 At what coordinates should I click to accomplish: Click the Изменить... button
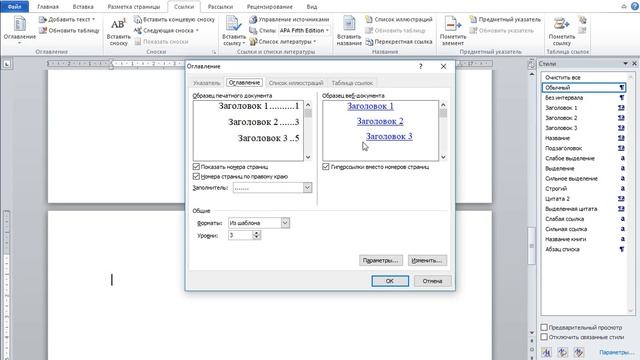click(427, 260)
